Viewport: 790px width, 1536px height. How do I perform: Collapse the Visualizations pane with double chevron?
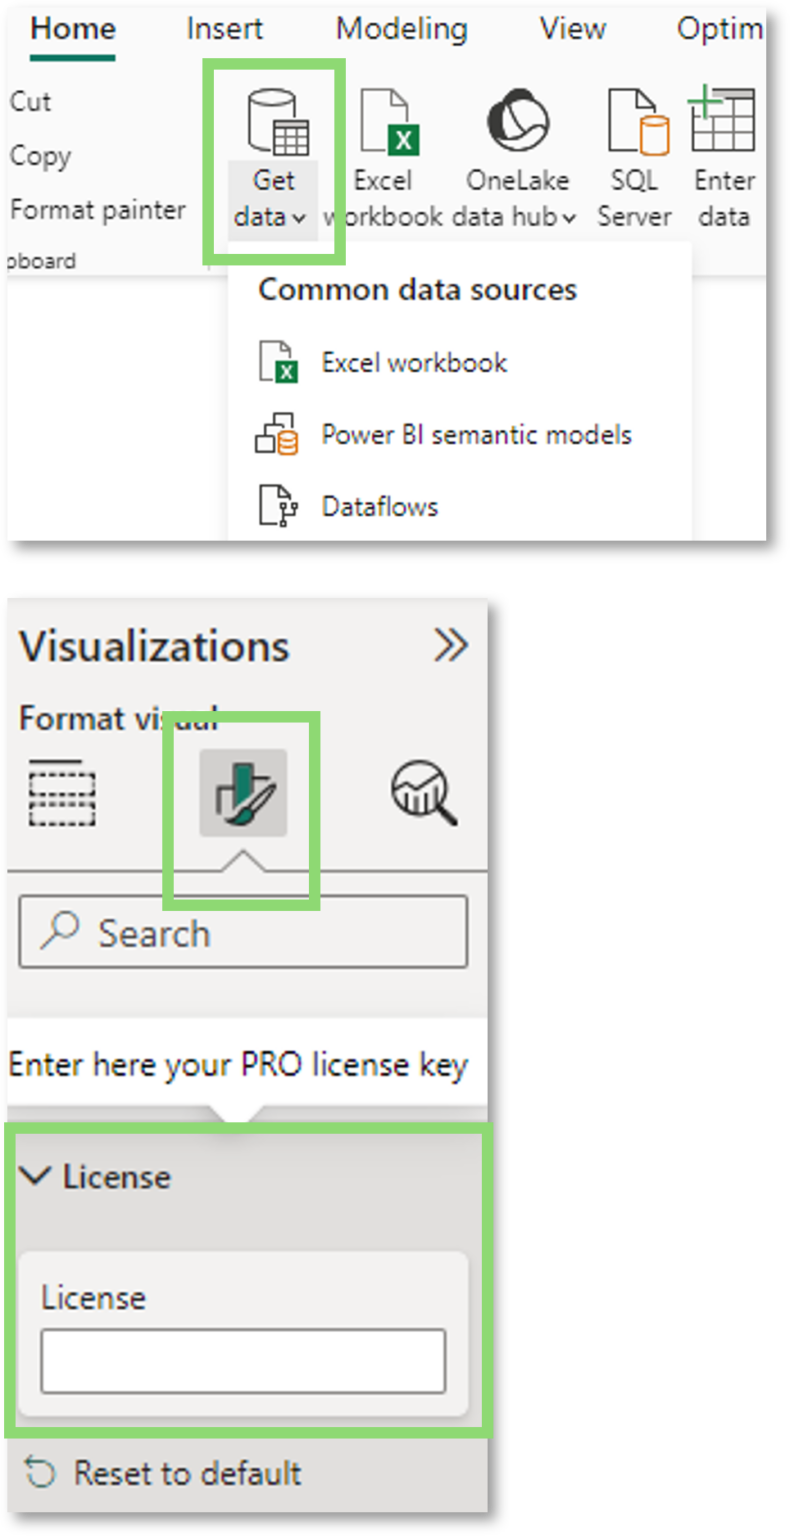coord(451,646)
